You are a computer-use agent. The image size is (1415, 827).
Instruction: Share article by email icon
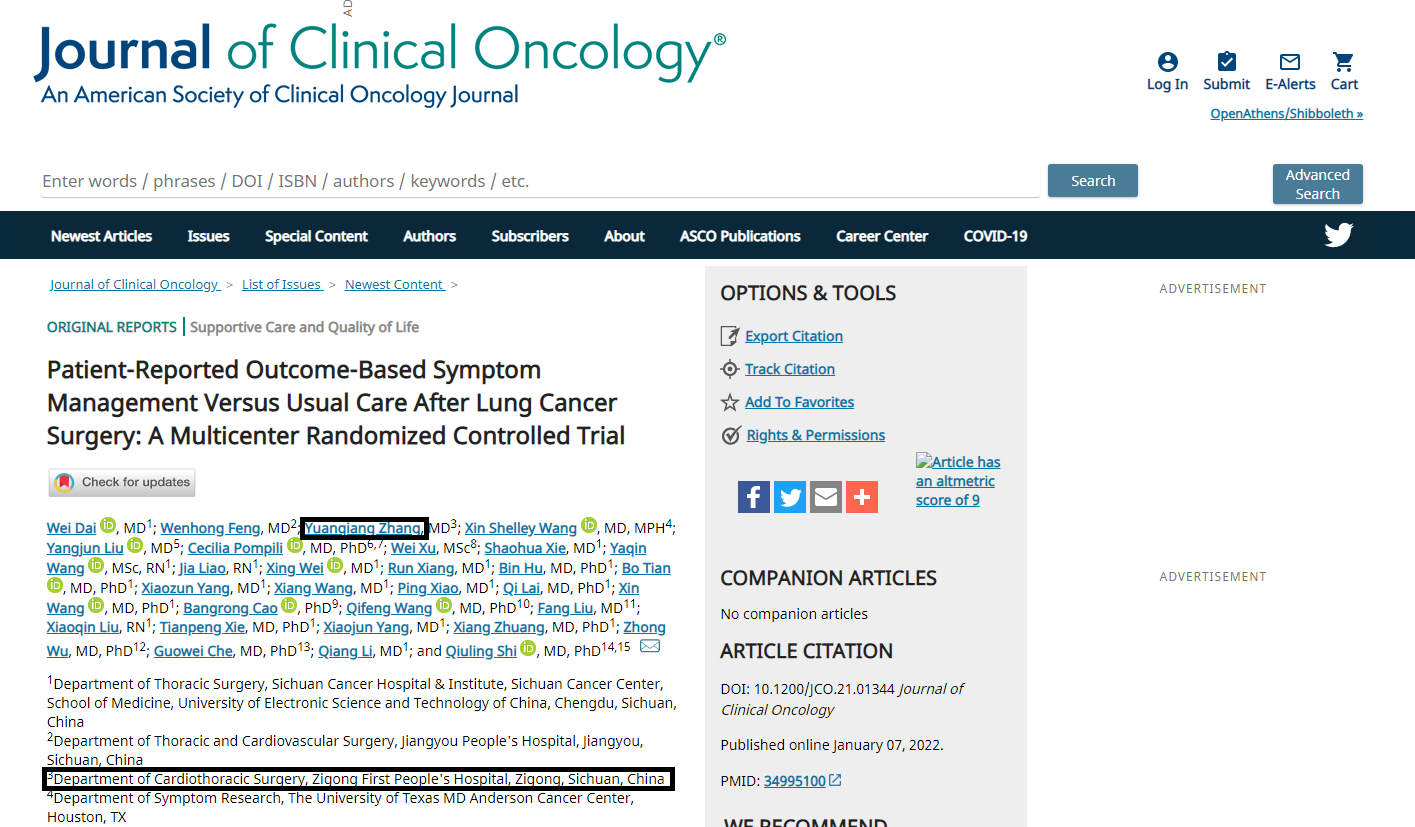pyautogui.click(x=826, y=497)
